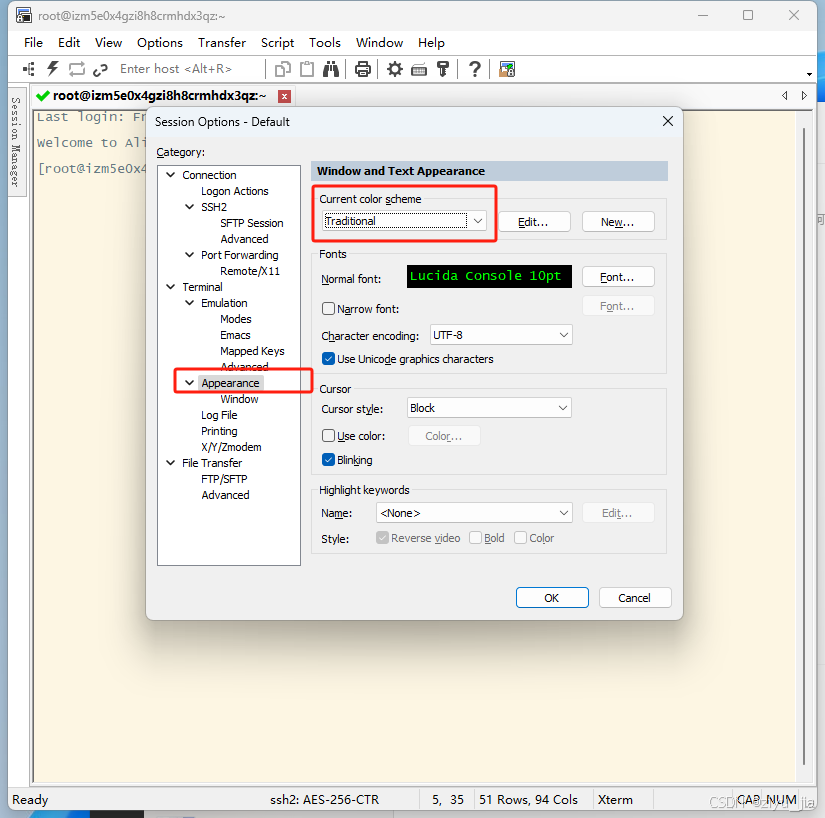Screen dimensions: 825x818
Task: Click the Lucida Console font preview swatch
Action: click(489, 276)
